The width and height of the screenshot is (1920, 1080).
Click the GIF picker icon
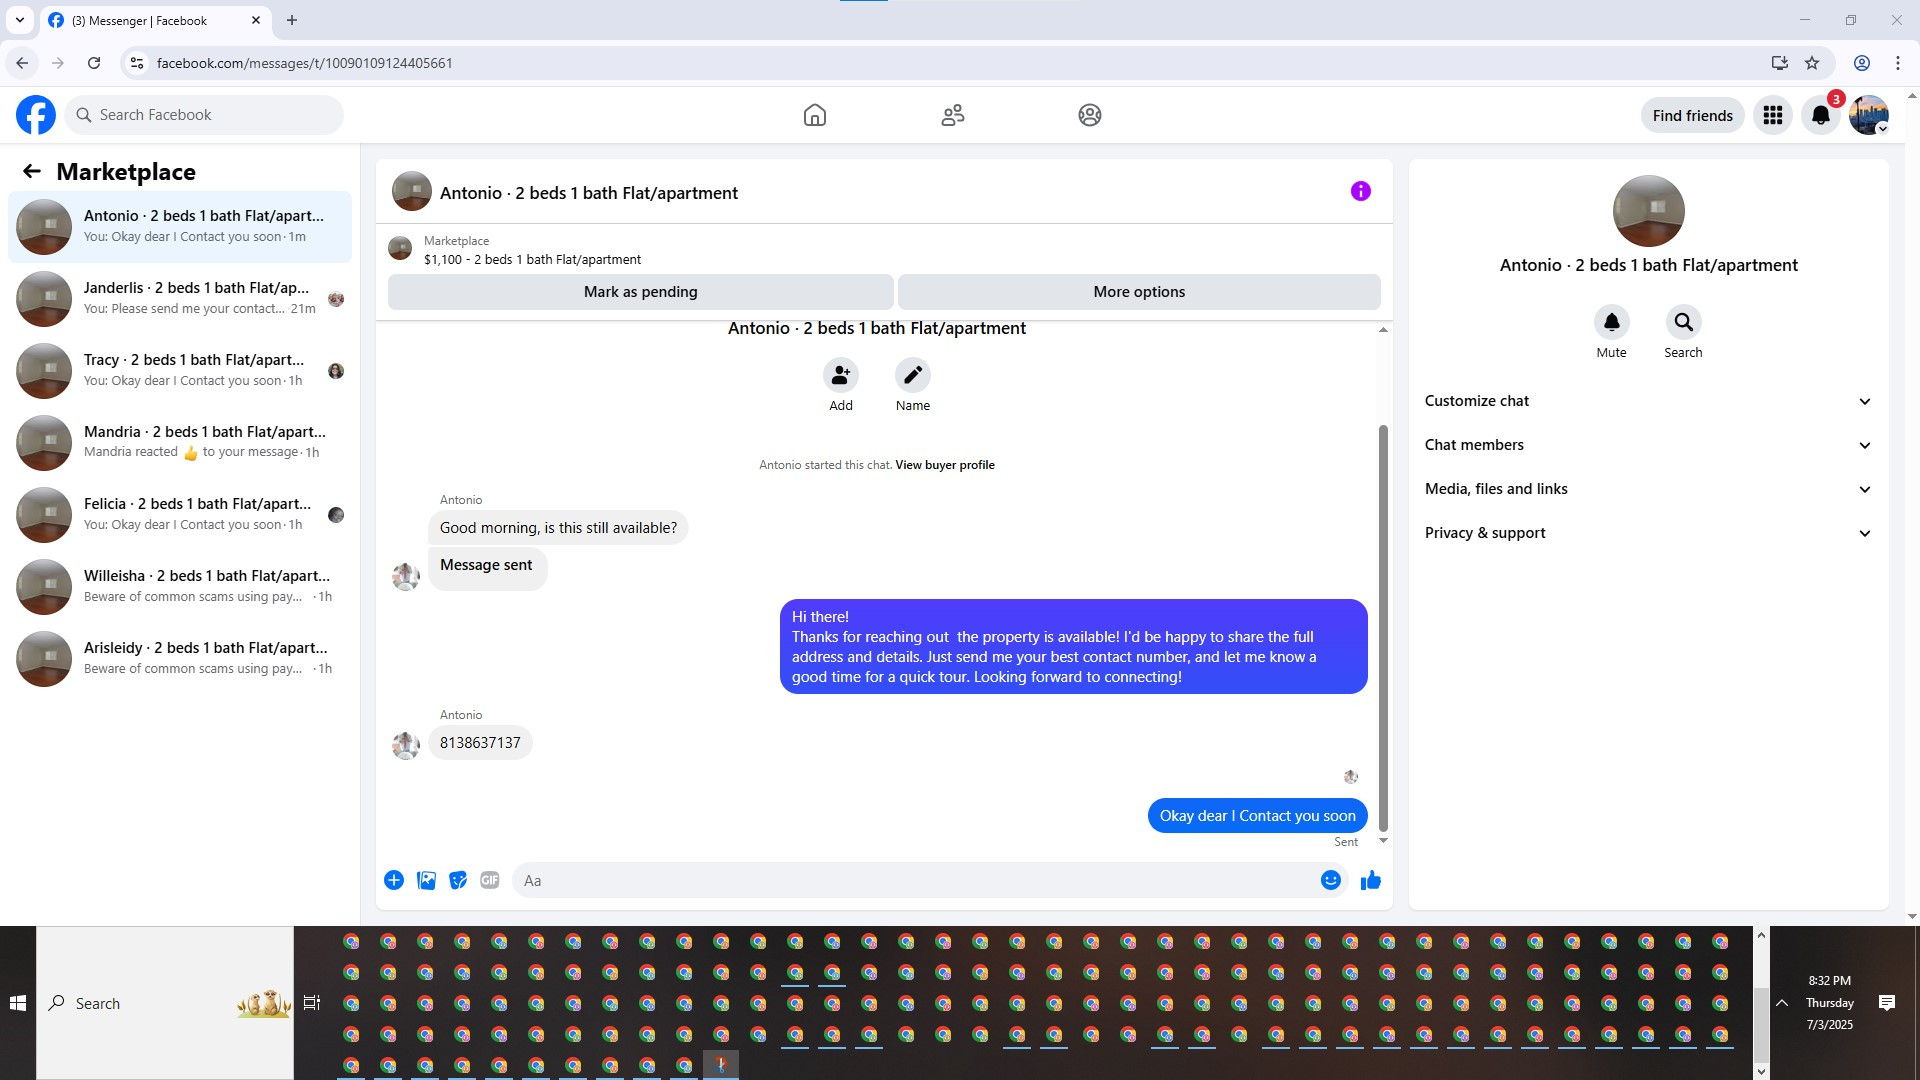click(x=489, y=880)
